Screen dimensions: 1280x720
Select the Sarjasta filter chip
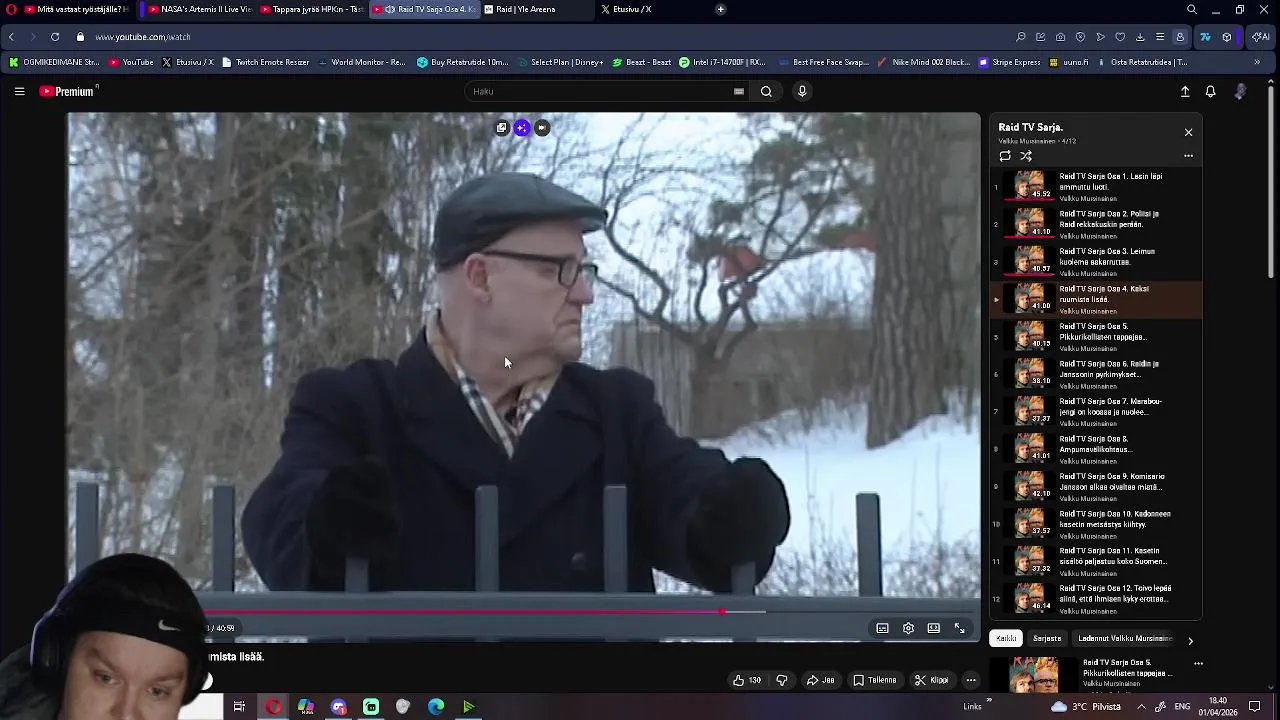point(1047,638)
